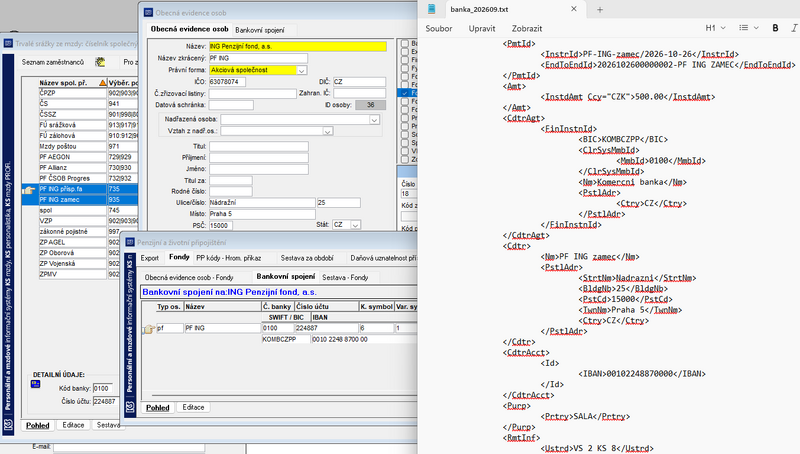The image size is (800, 454).
Task: Select the Obecná evidence osob tab
Action: [189, 29]
